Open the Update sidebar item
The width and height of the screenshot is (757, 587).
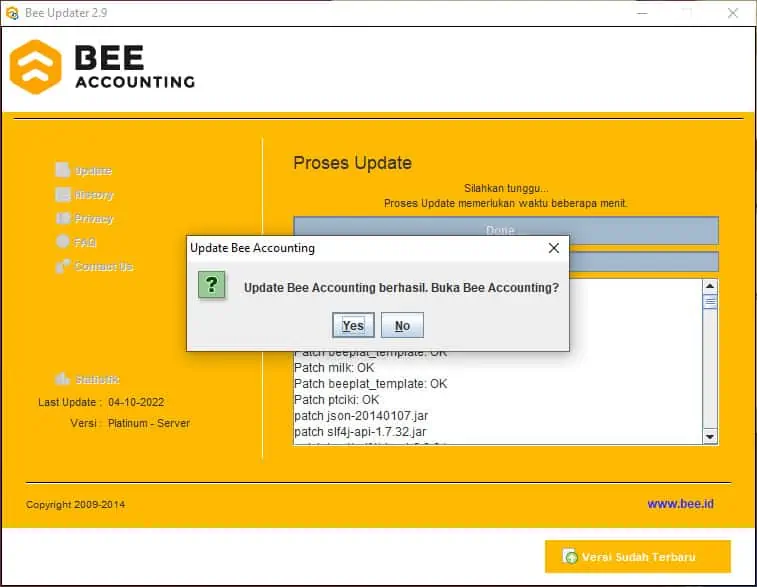(84, 170)
